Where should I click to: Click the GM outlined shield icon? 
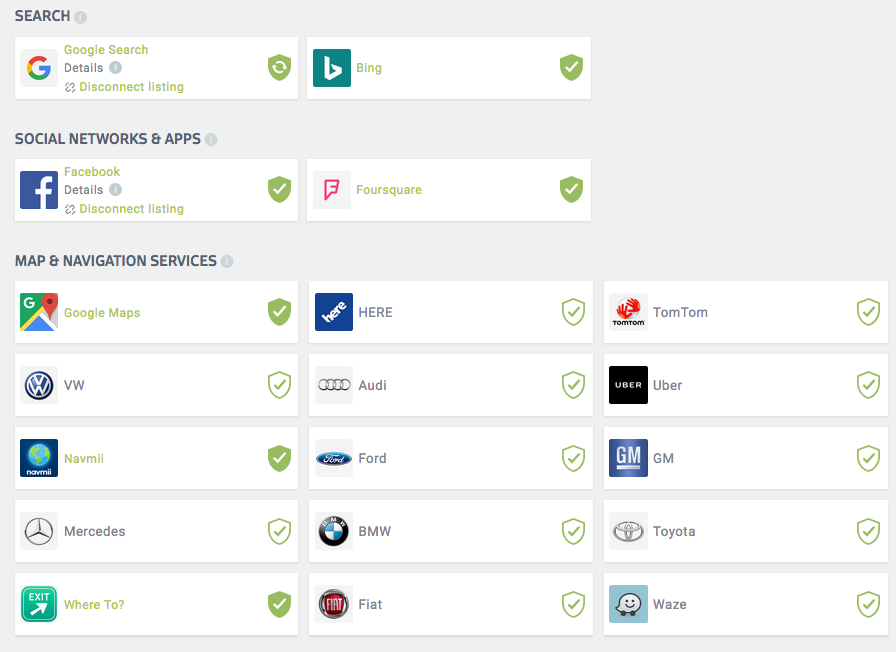[x=869, y=458]
